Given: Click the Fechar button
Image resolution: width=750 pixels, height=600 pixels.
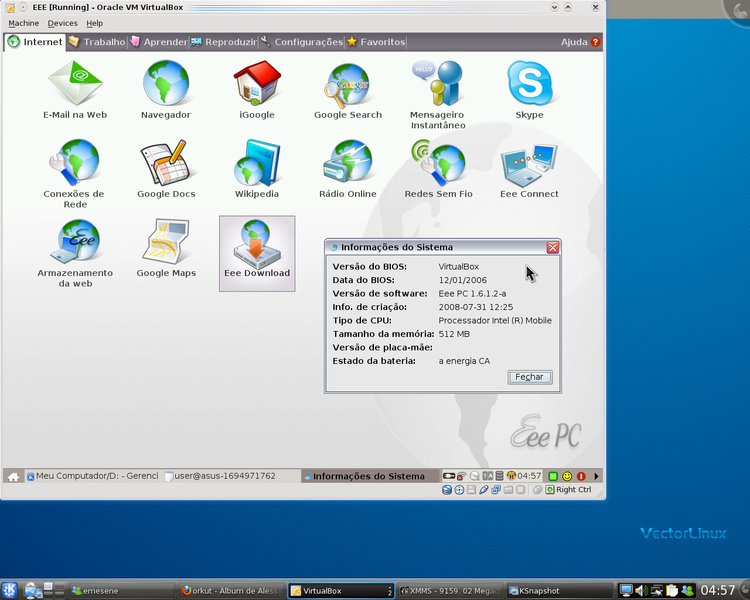Looking at the screenshot, I should 529,377.
